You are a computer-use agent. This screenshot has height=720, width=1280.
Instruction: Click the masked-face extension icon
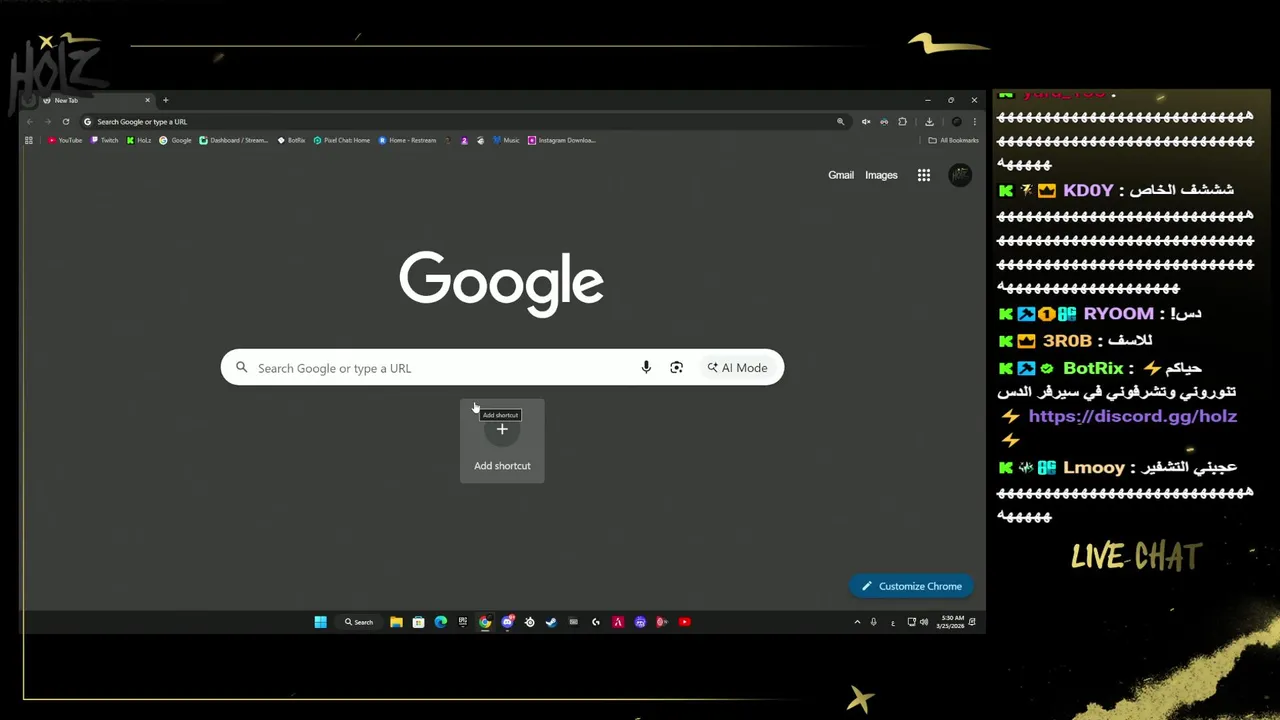[884, 122]
